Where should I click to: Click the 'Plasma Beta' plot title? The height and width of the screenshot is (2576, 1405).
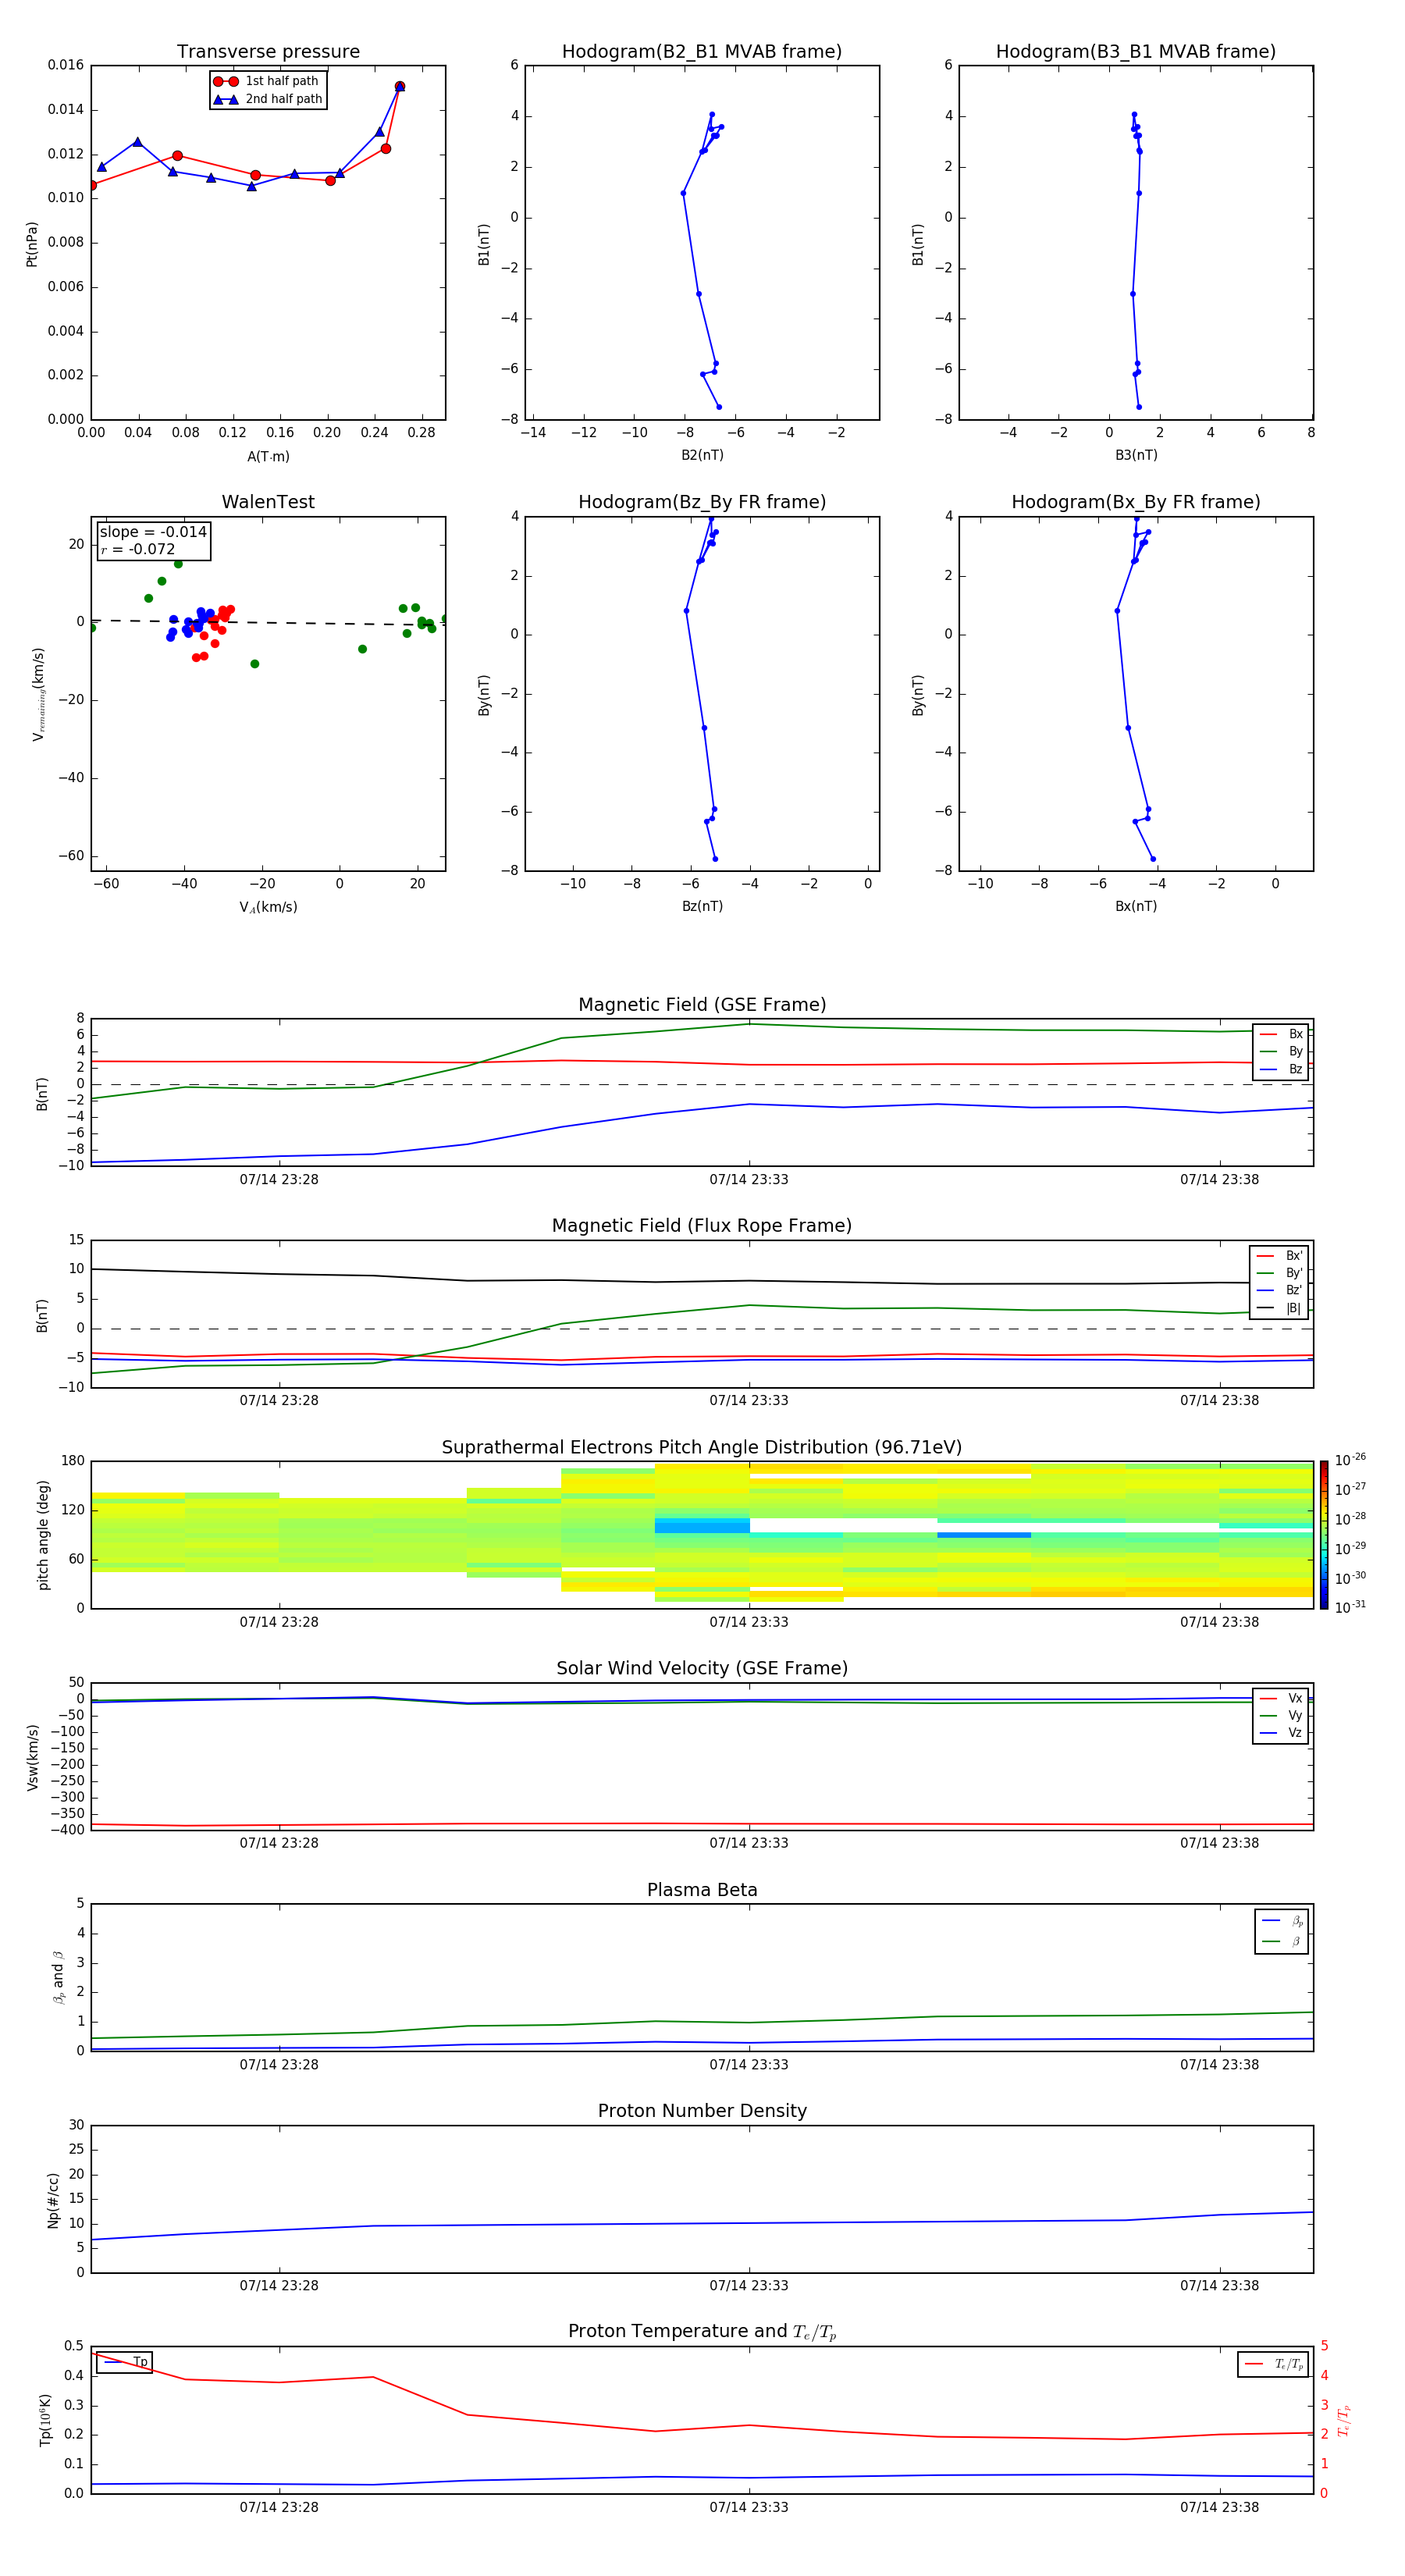(x=702, y=1891)
